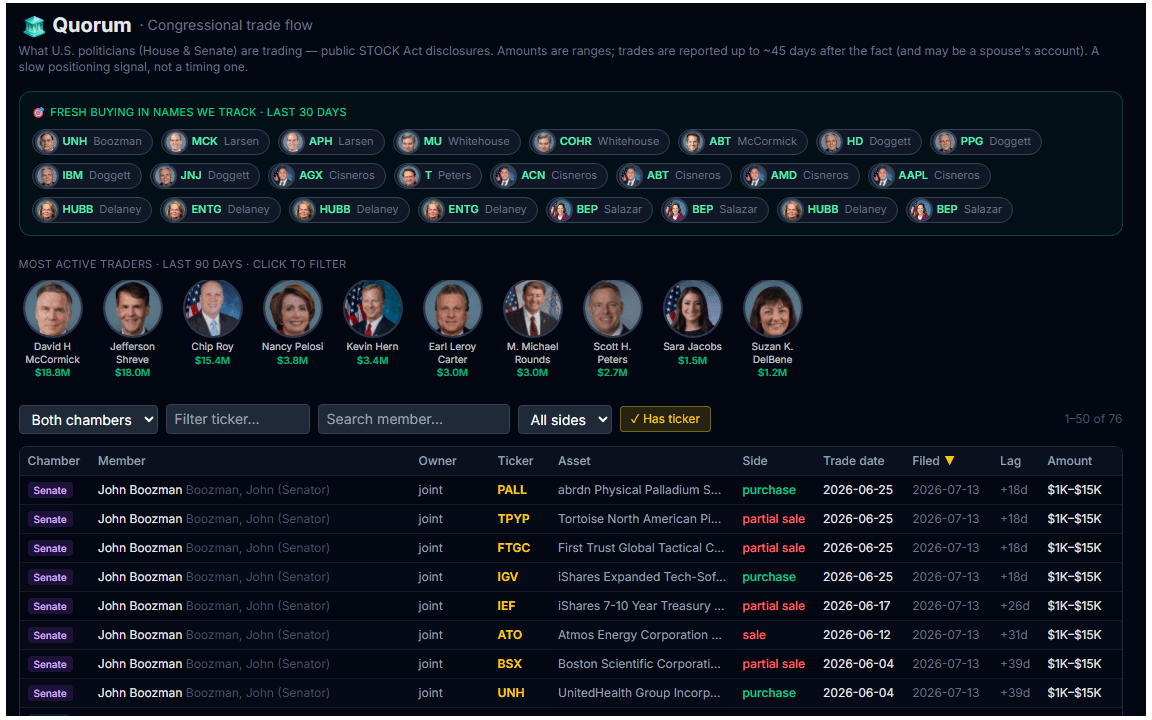Focus the Search member input field

(414, 419)
